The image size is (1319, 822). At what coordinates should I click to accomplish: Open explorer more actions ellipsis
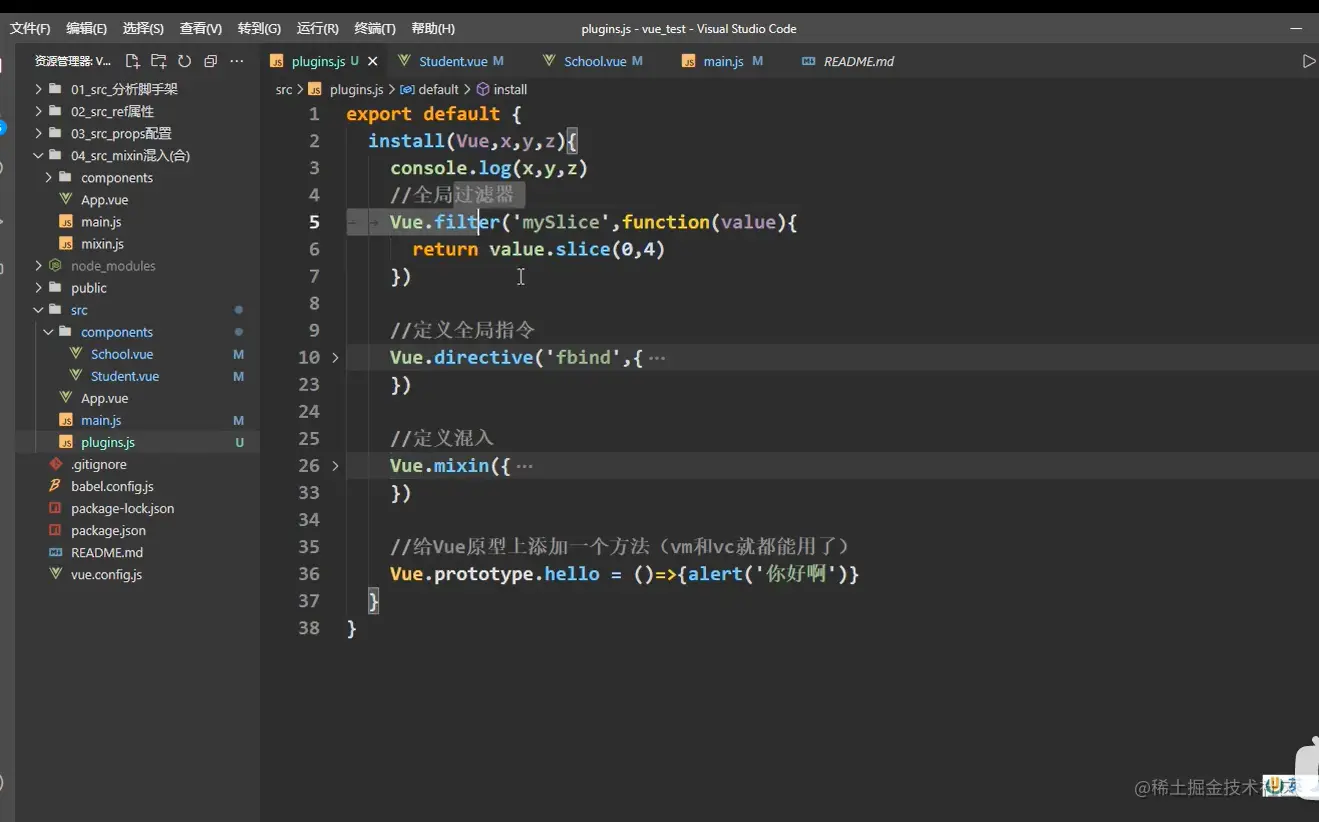click(x=237, y=61)
